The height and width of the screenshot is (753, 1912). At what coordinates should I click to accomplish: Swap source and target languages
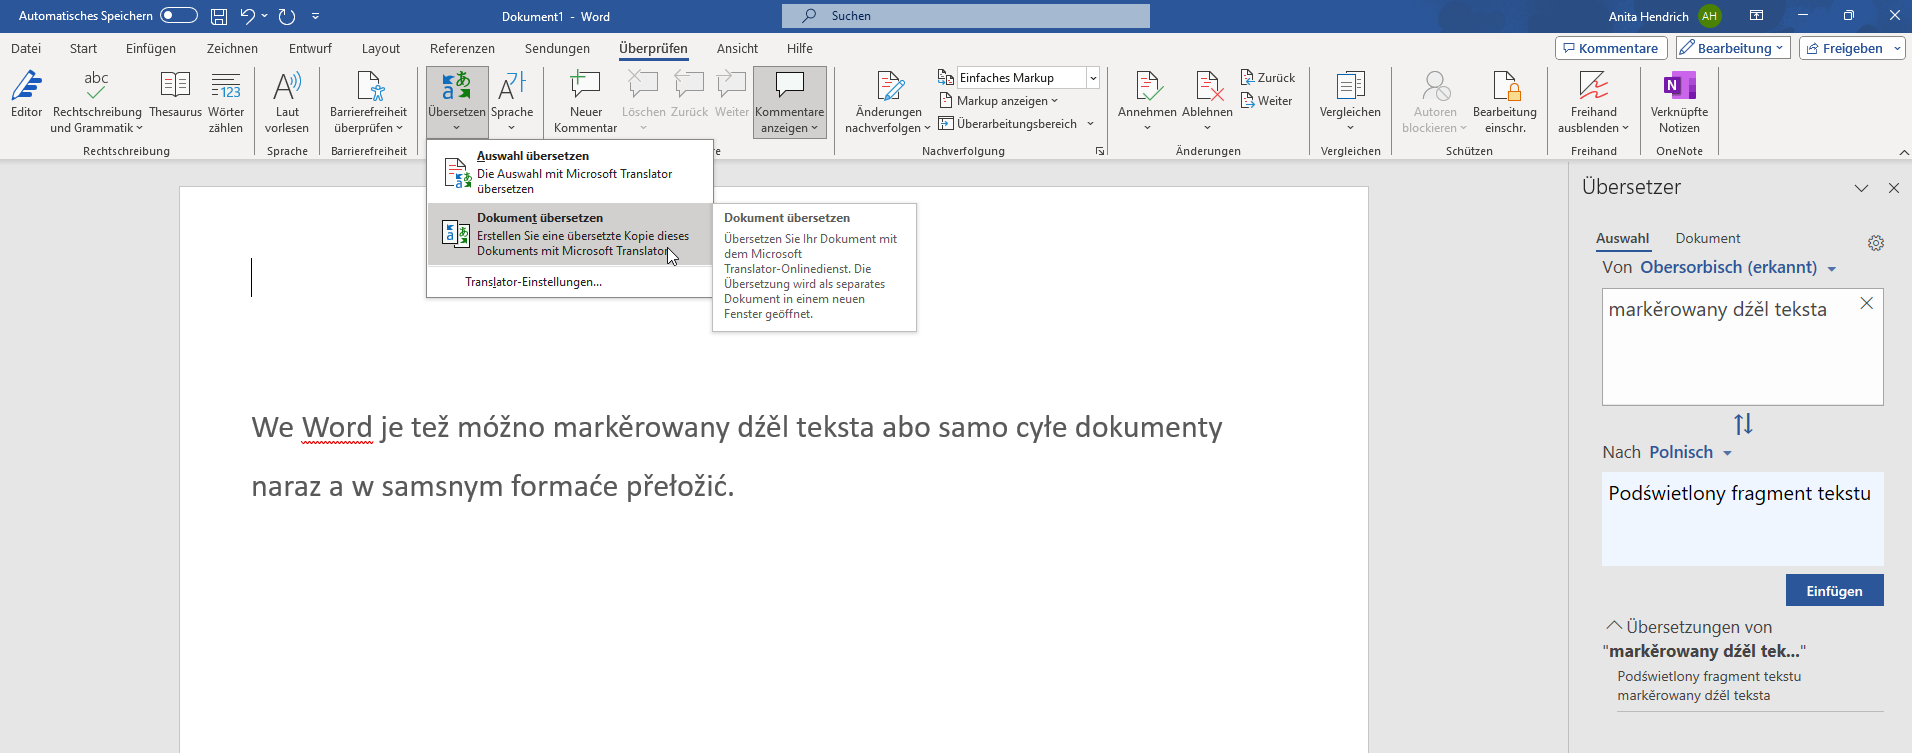[1743, 424]
